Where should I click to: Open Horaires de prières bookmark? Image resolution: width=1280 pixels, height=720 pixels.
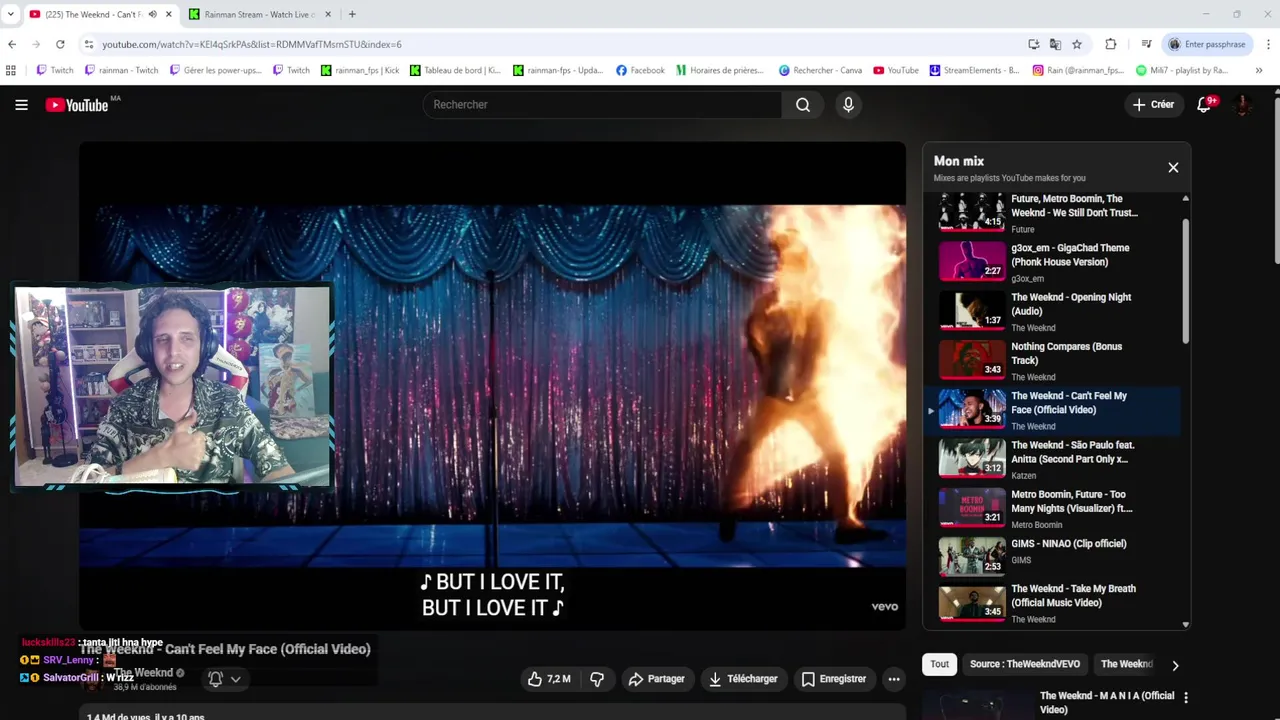click(x=719, y=70)
